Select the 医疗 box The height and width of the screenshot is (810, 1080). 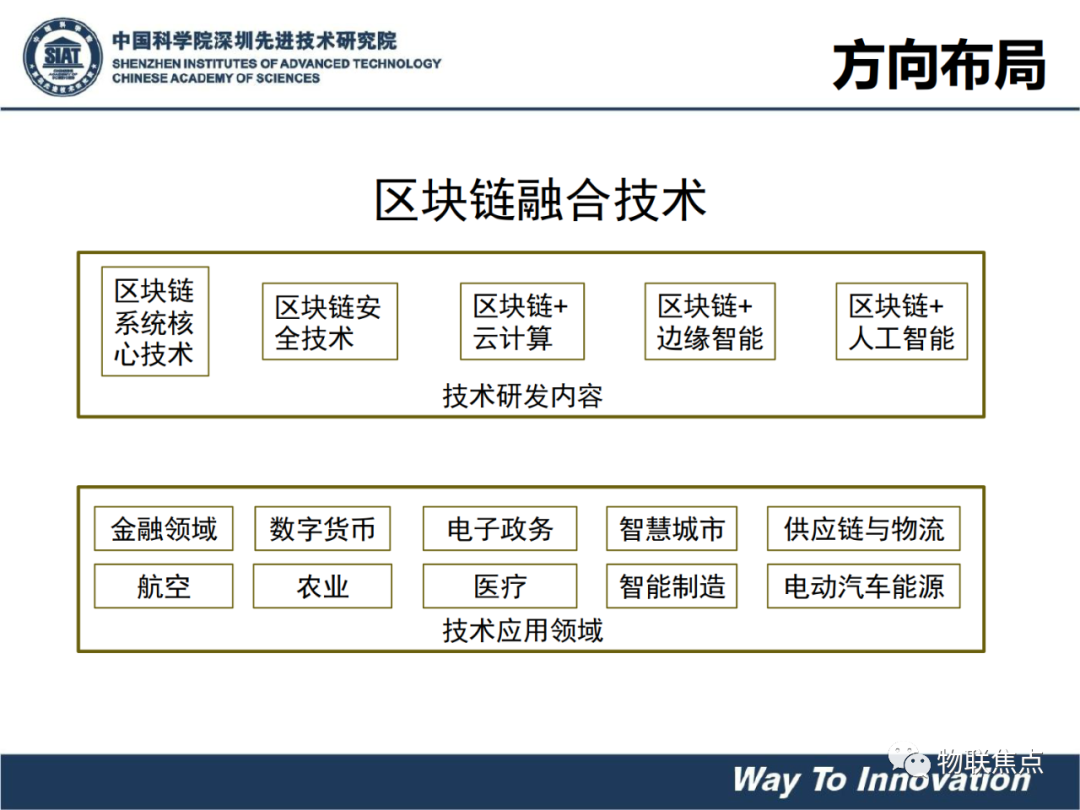click(500, 586)
